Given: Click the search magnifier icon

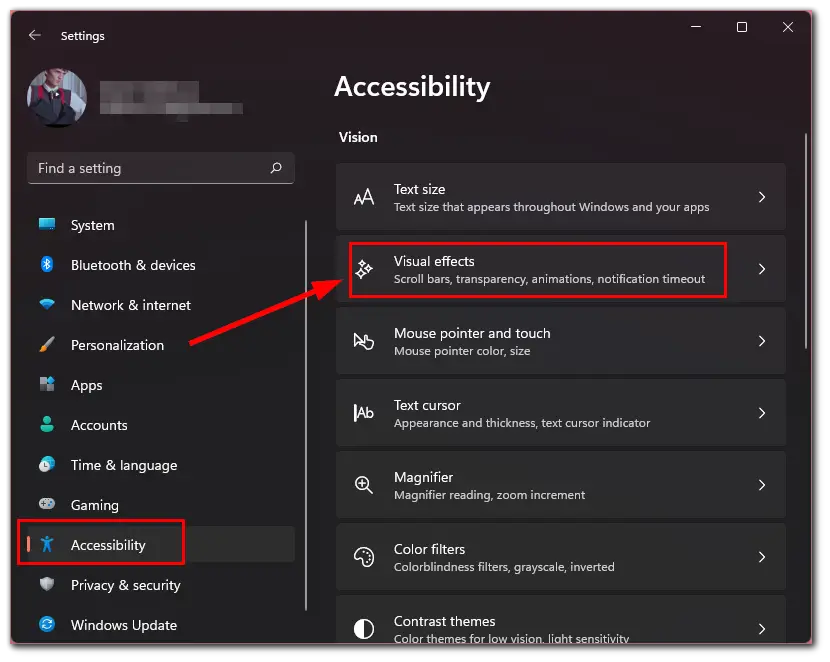Looking at the screenshot, I should (x=276, y=168).
